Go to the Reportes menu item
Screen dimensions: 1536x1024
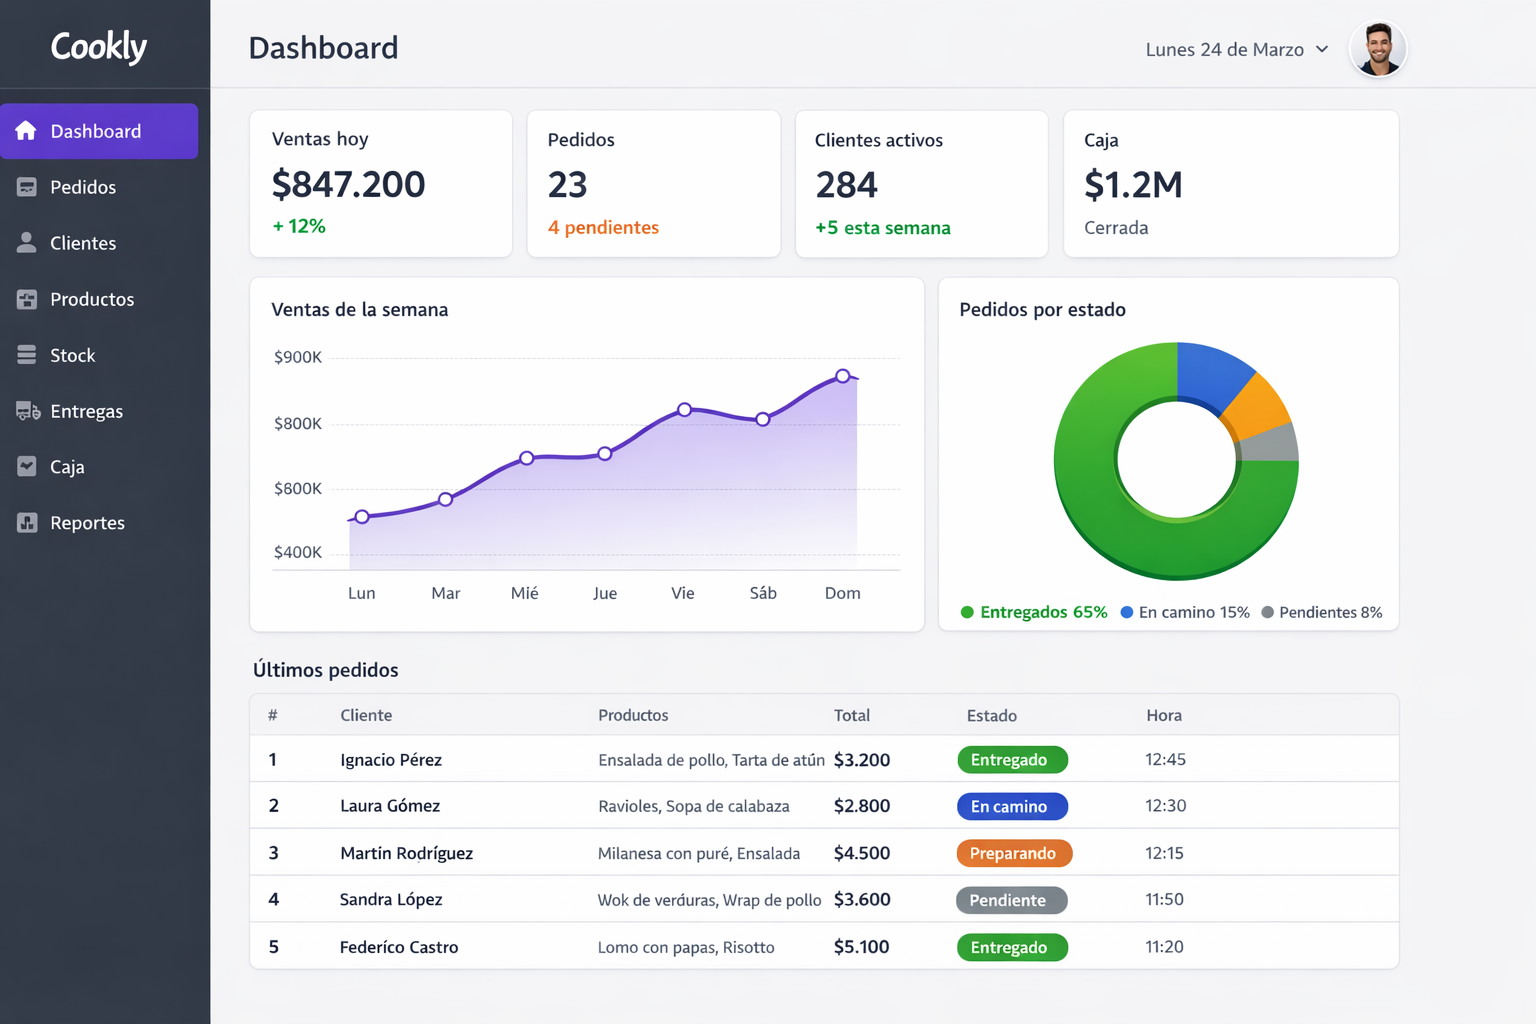click(87, 523)
